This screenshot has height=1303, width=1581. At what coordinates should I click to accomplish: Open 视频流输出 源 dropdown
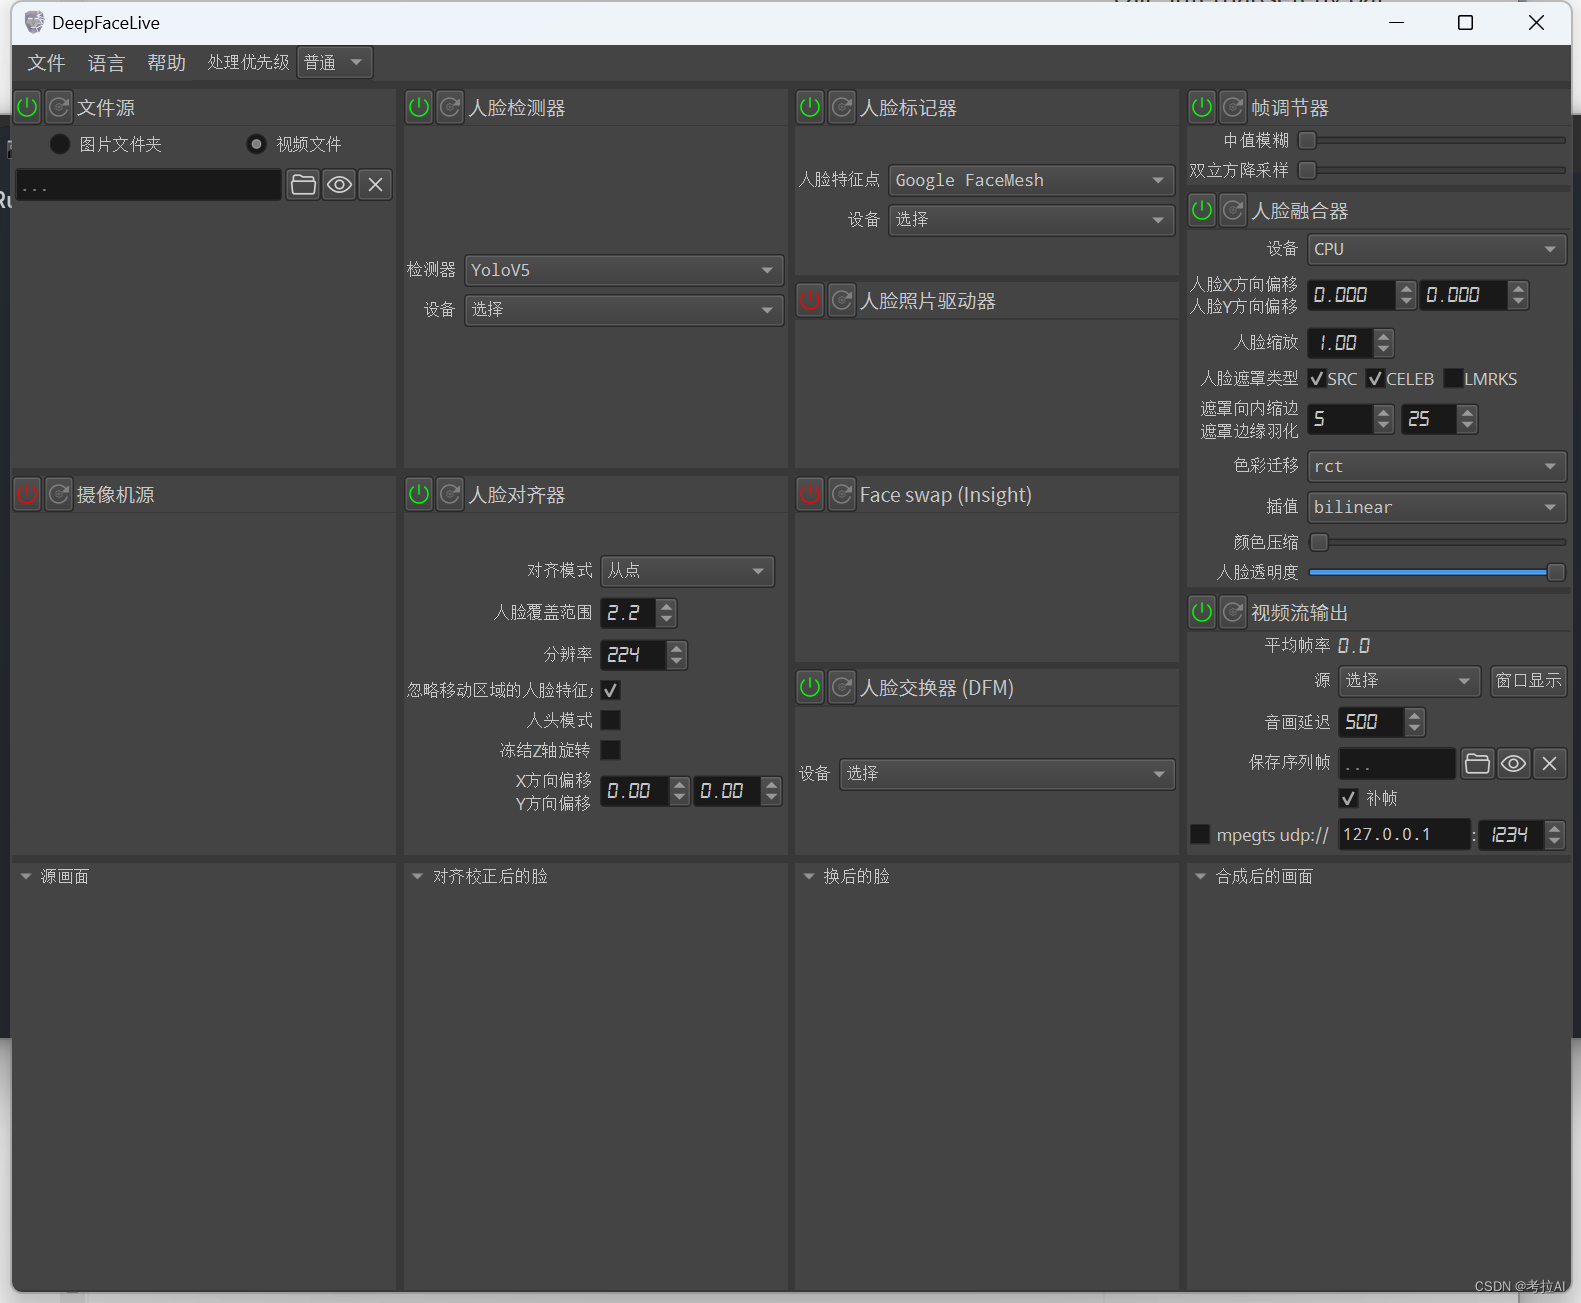pos(1409,681)
